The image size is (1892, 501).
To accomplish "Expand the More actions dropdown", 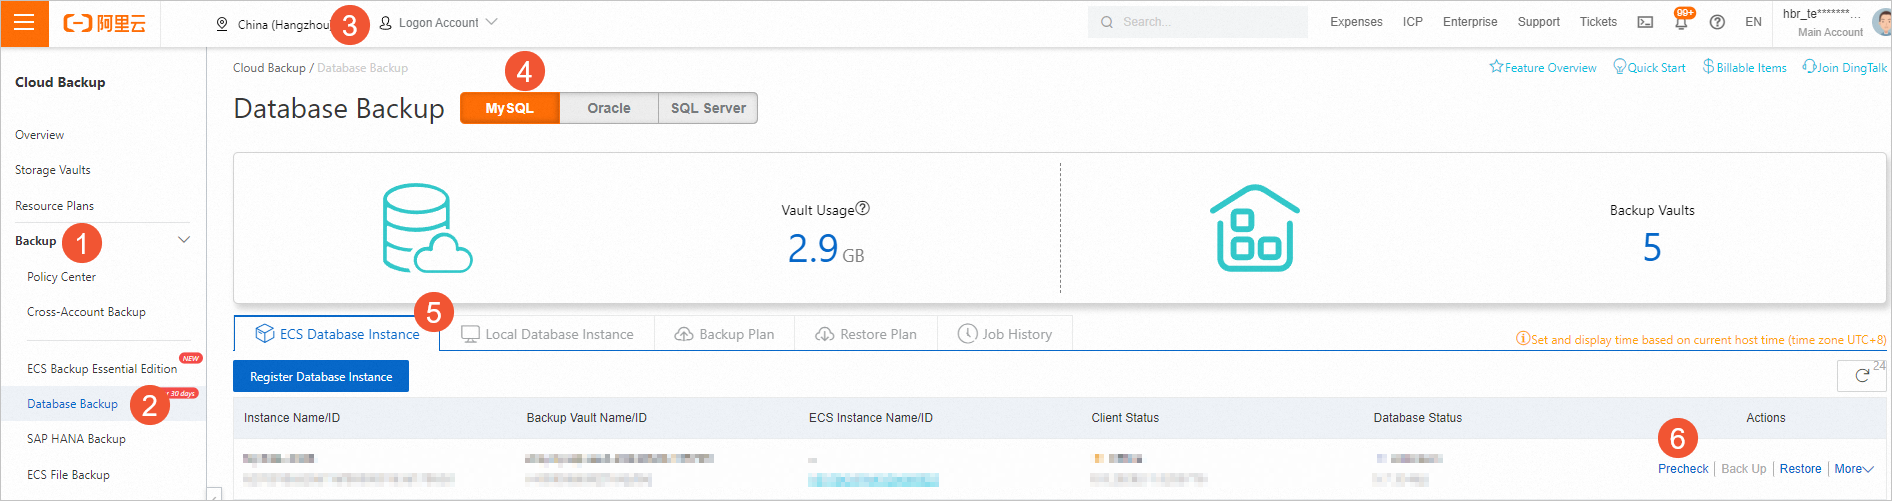I will pyautogui.click(x=1853, y=469).
